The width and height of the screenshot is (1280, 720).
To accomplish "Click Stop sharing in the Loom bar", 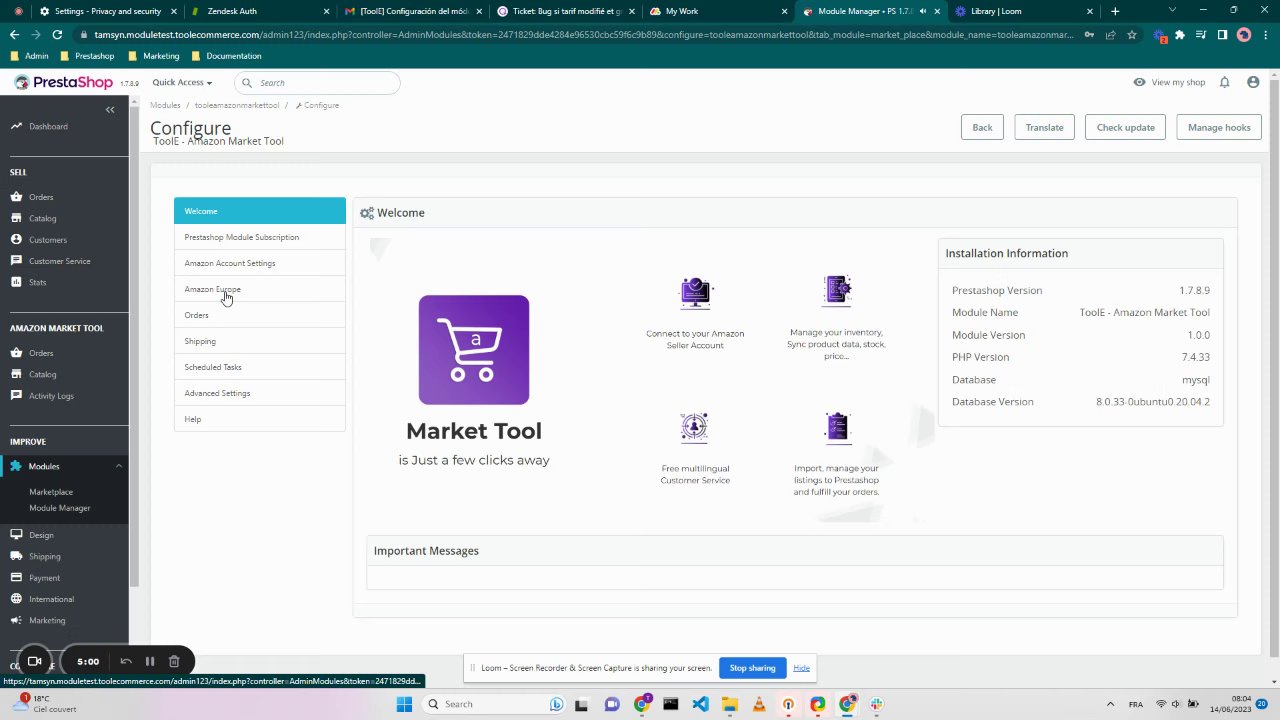I will click(x=752, y=668).
